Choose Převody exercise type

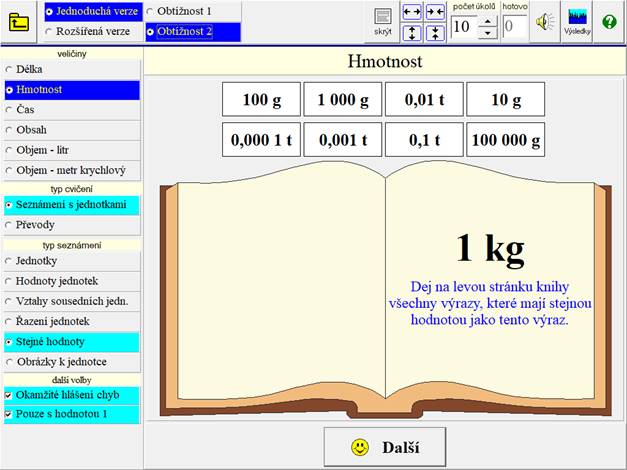72,225
